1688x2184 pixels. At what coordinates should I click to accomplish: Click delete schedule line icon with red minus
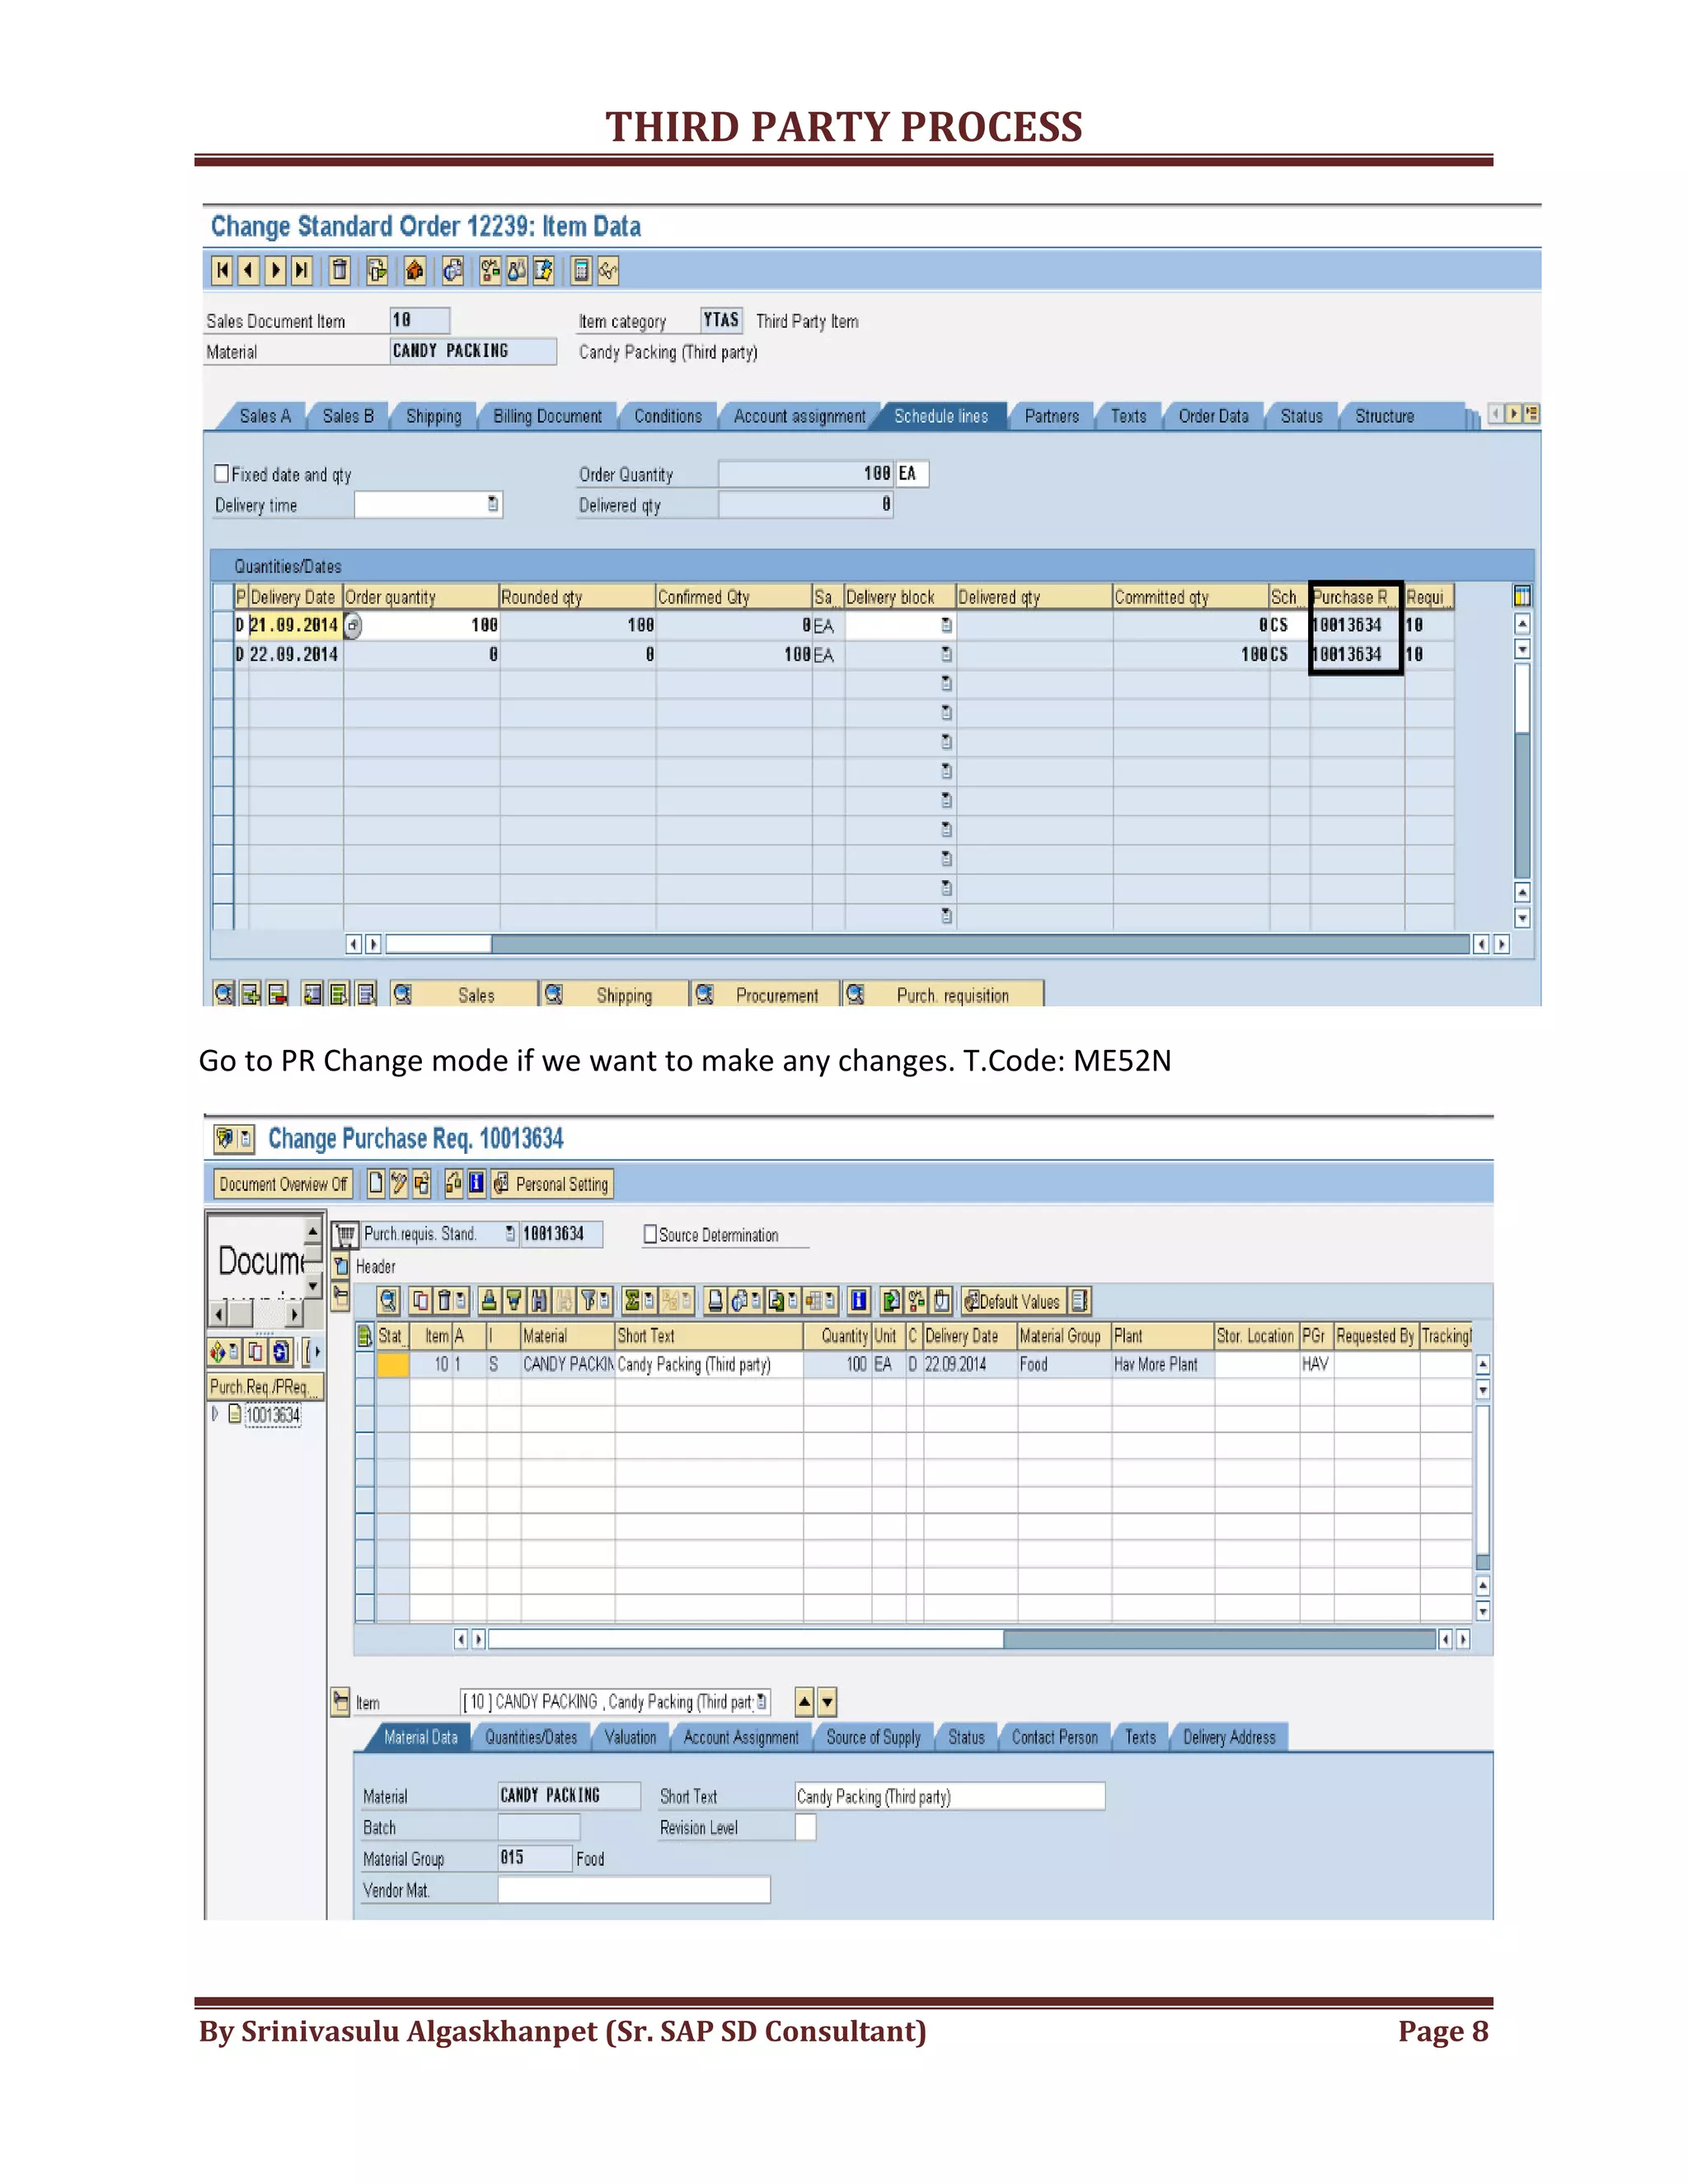[x=278, y=994]
